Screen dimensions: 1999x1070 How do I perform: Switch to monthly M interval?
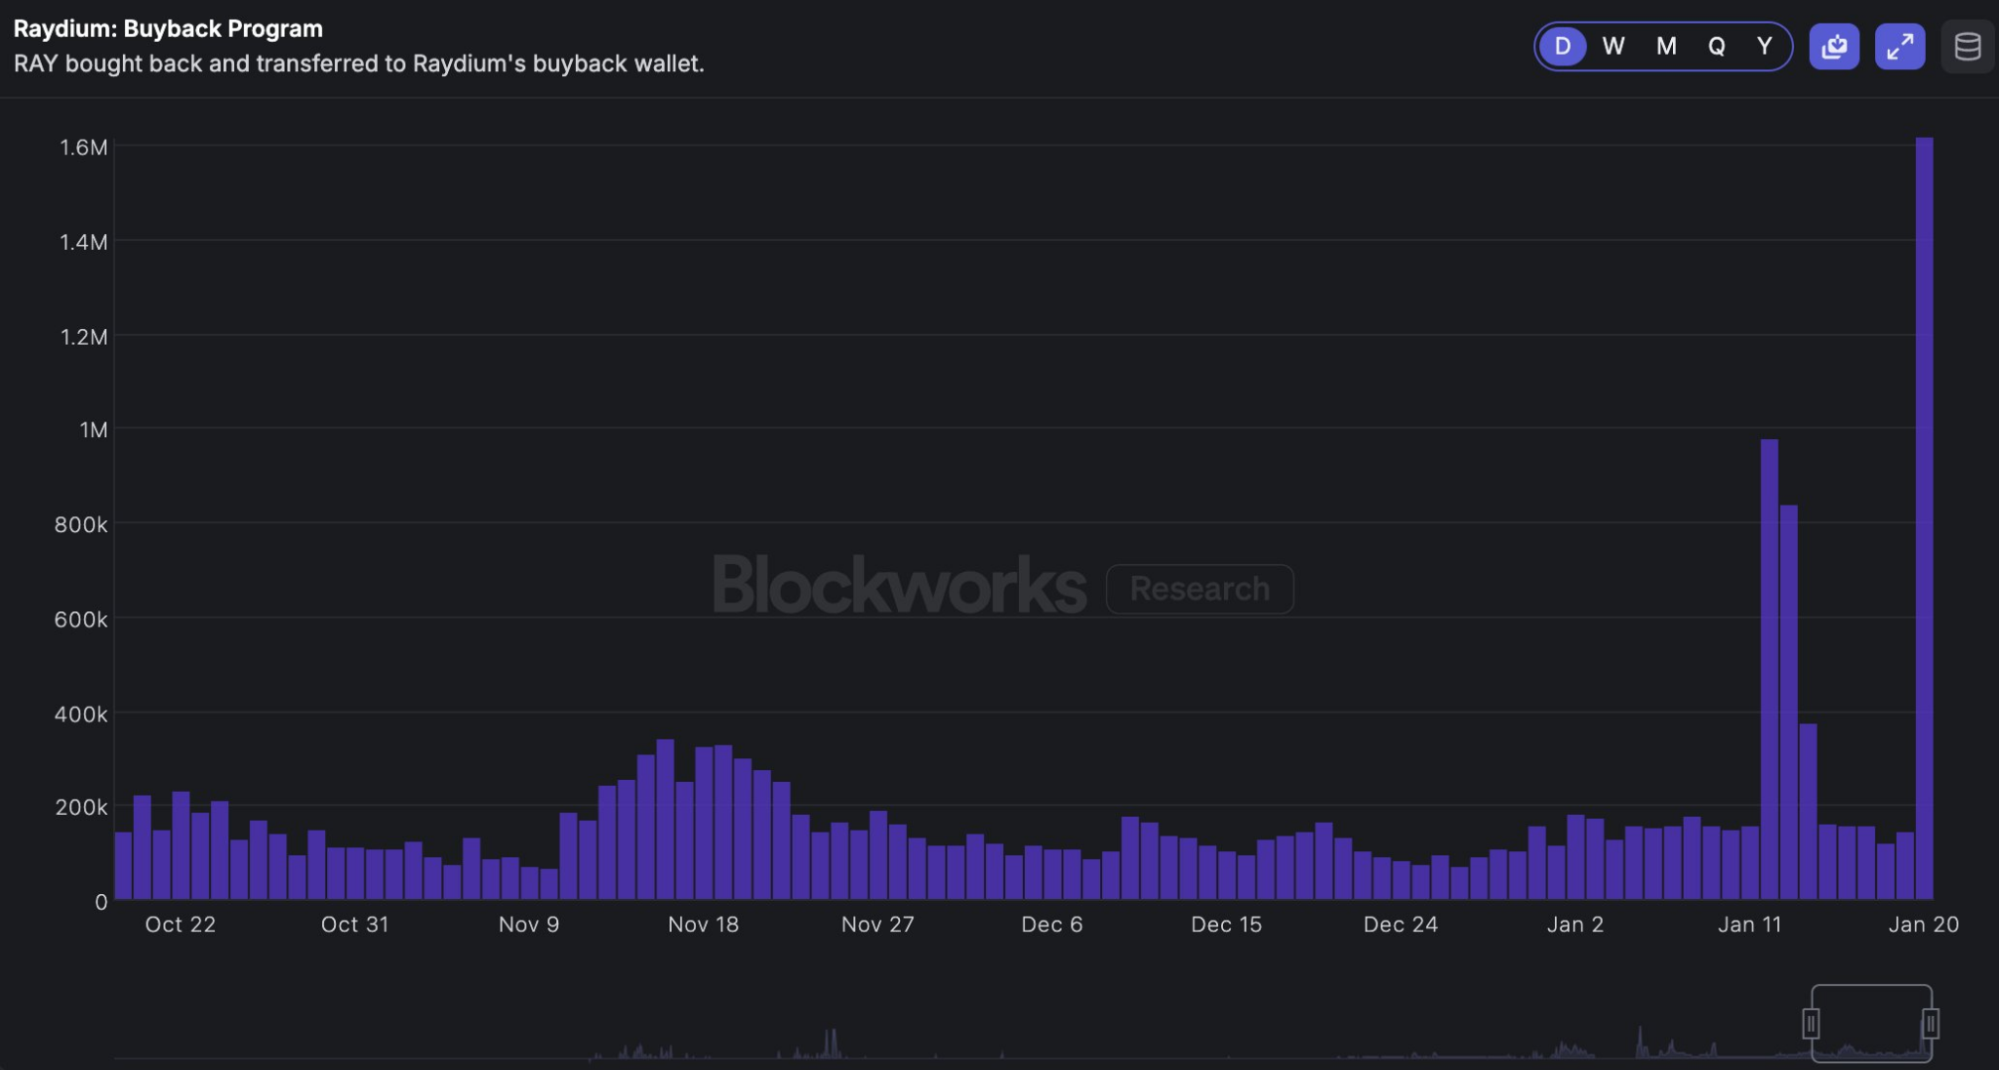[1666, 46]
